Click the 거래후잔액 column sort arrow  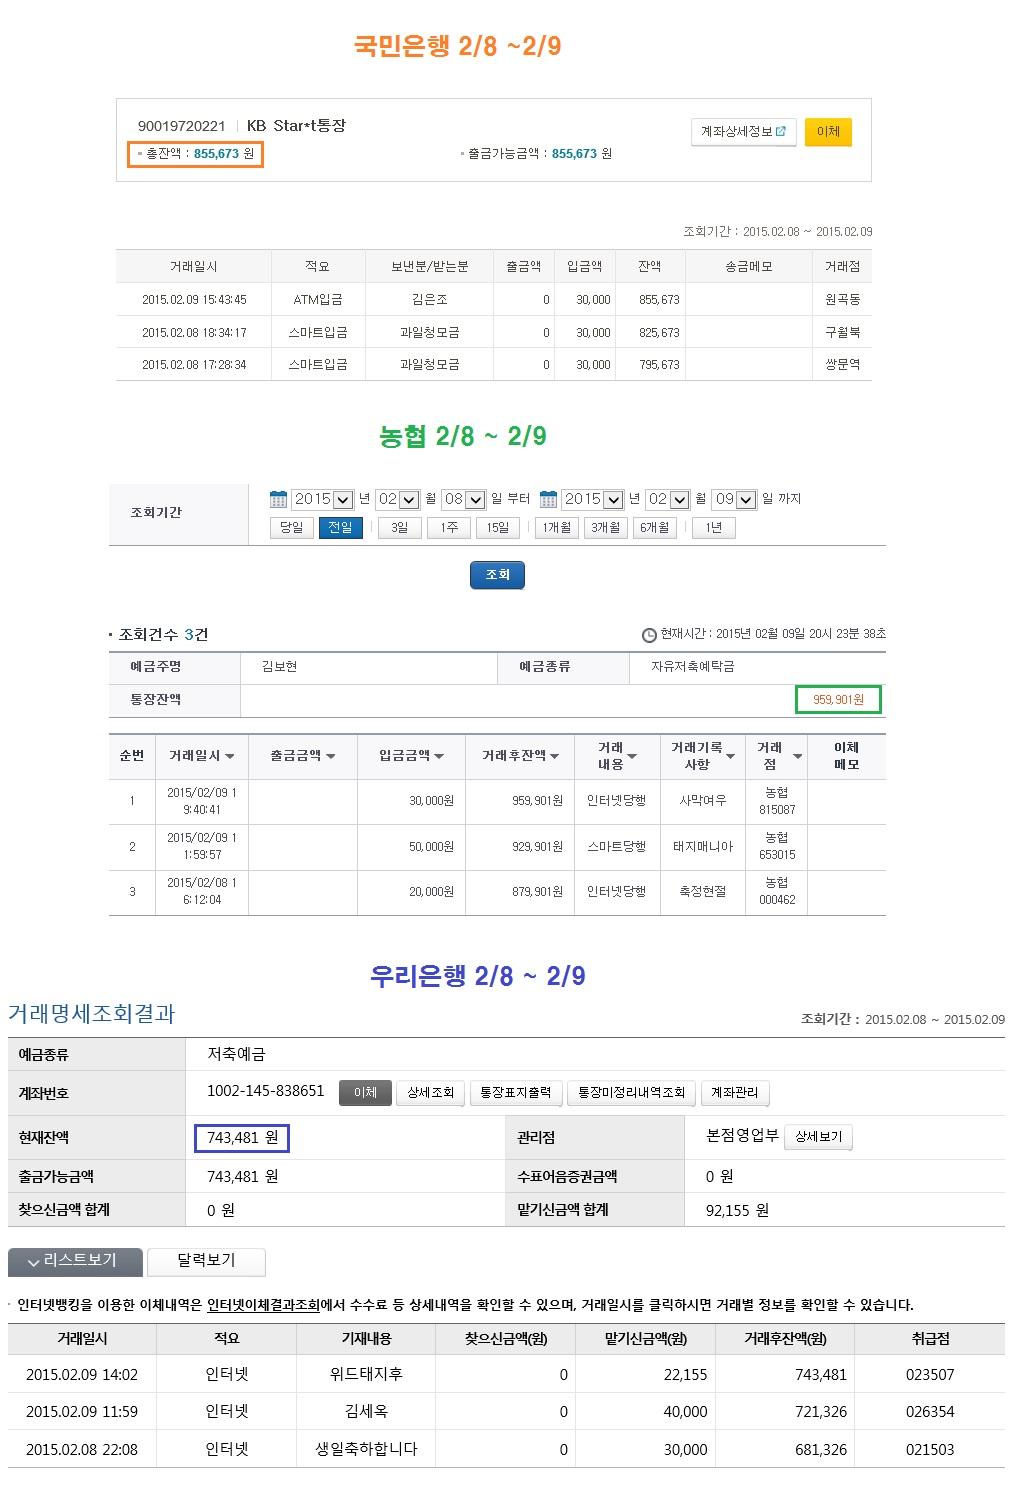555,757
